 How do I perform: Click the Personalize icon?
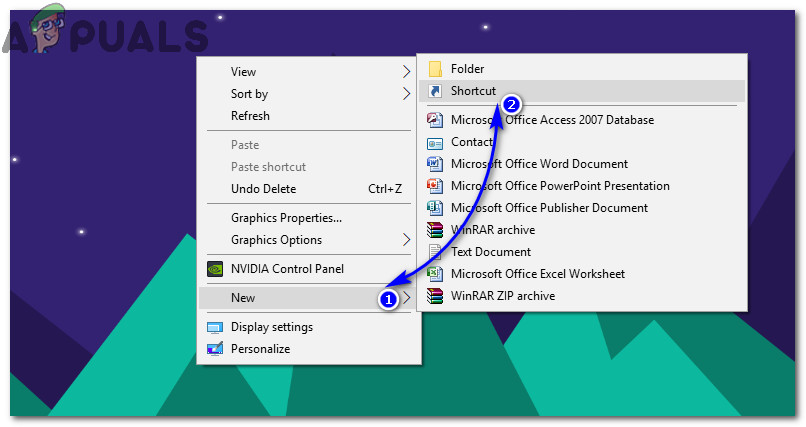point(215,349)
